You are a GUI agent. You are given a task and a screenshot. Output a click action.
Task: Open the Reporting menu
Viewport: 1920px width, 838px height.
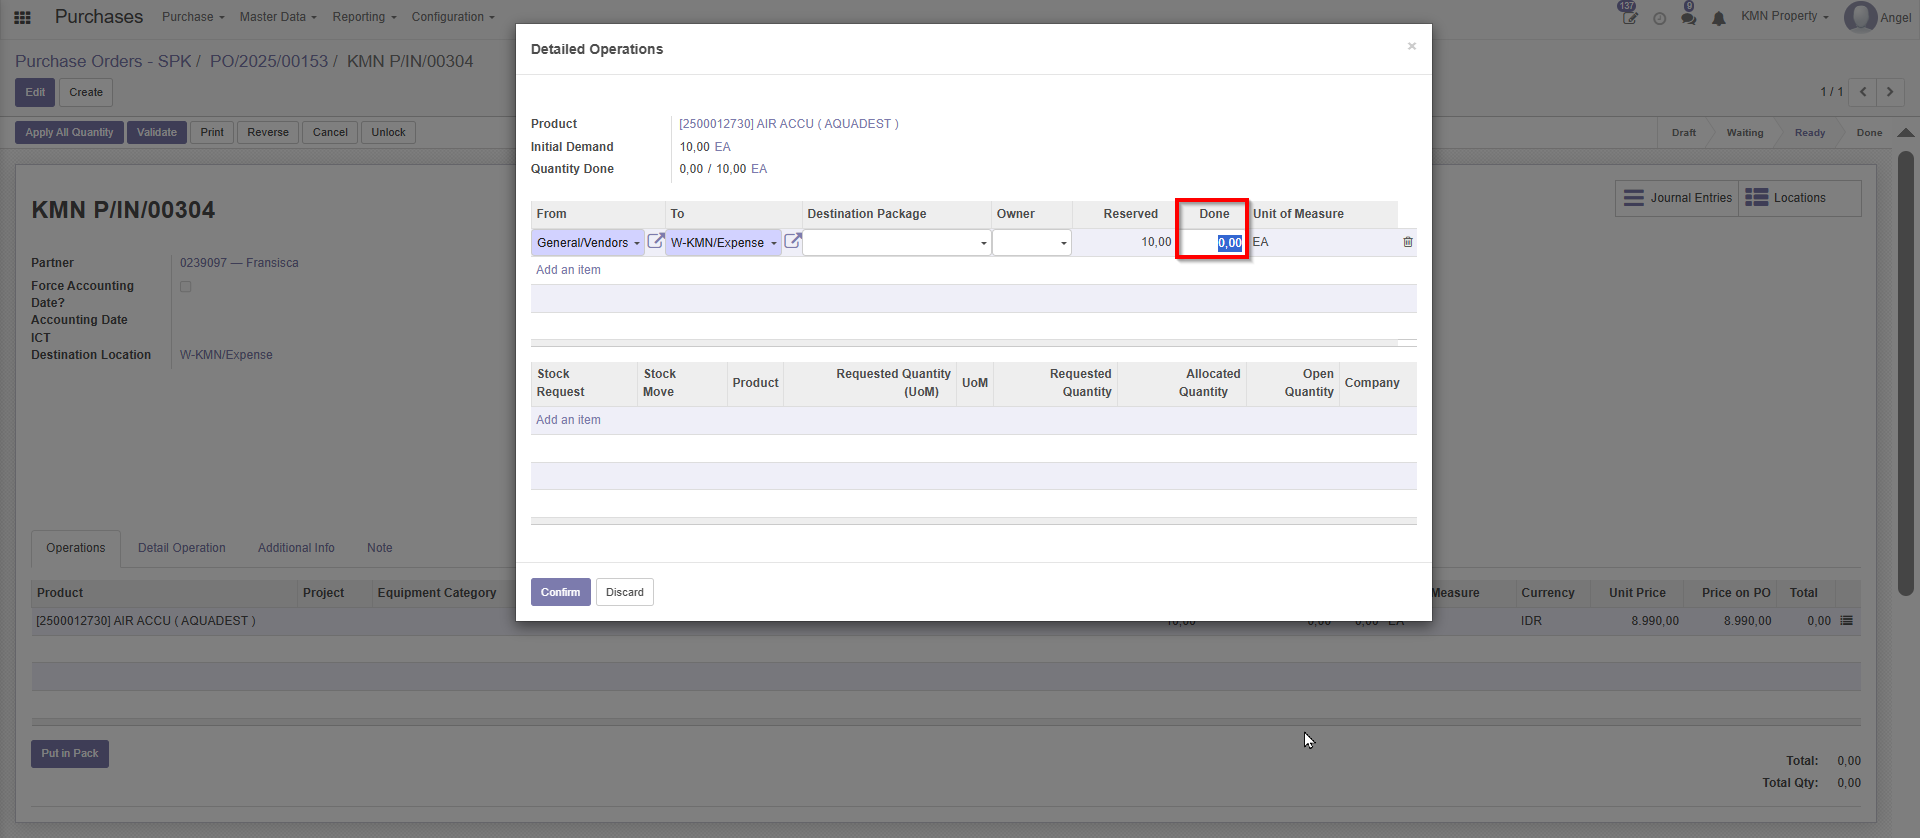364,17
